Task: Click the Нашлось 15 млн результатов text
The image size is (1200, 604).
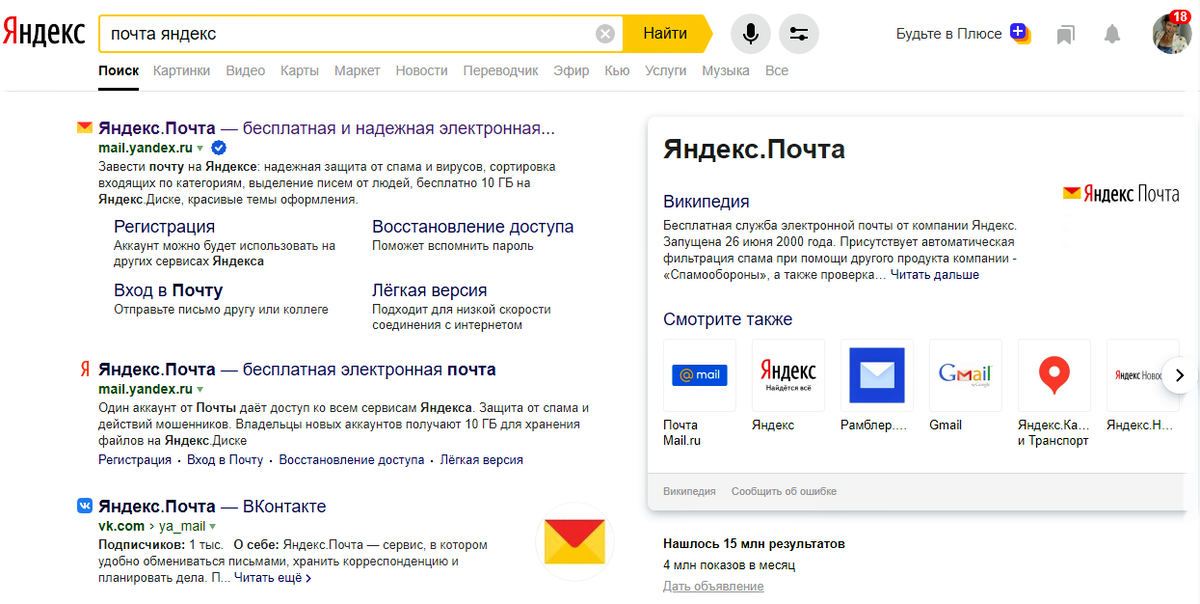Action: pyautogui.click(x=754, y=544)
